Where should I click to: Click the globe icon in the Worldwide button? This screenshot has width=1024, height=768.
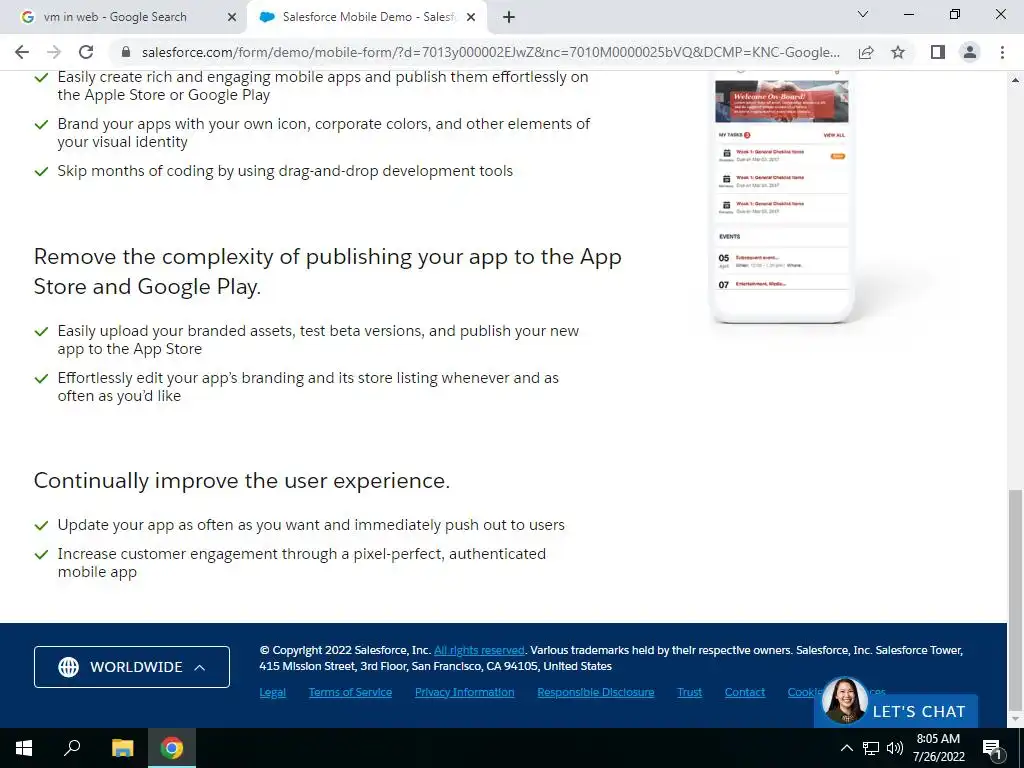69,667
